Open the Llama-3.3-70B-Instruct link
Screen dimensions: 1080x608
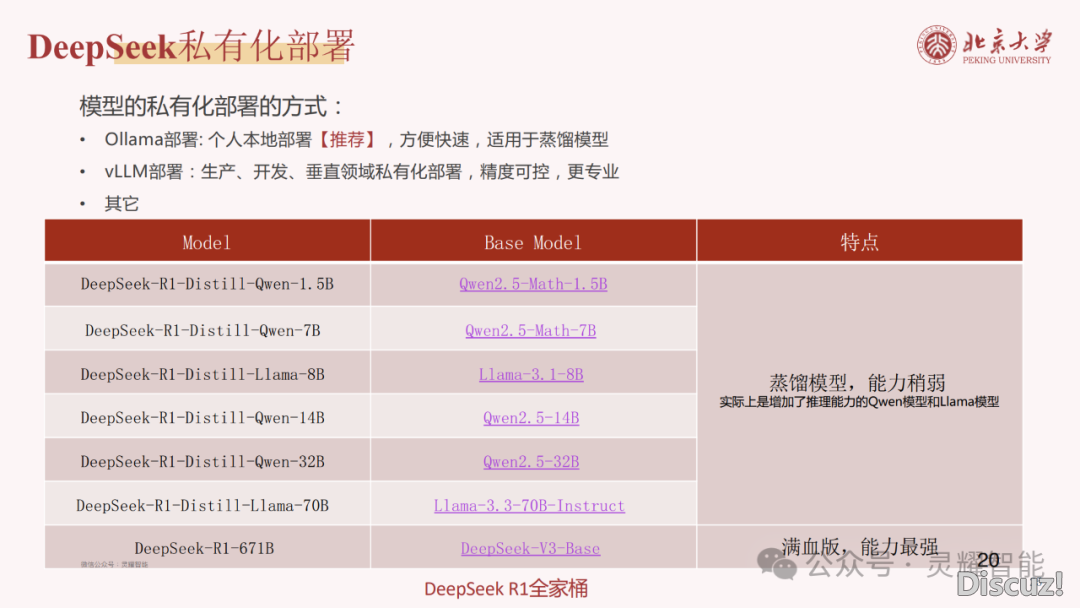coord(529,506)
